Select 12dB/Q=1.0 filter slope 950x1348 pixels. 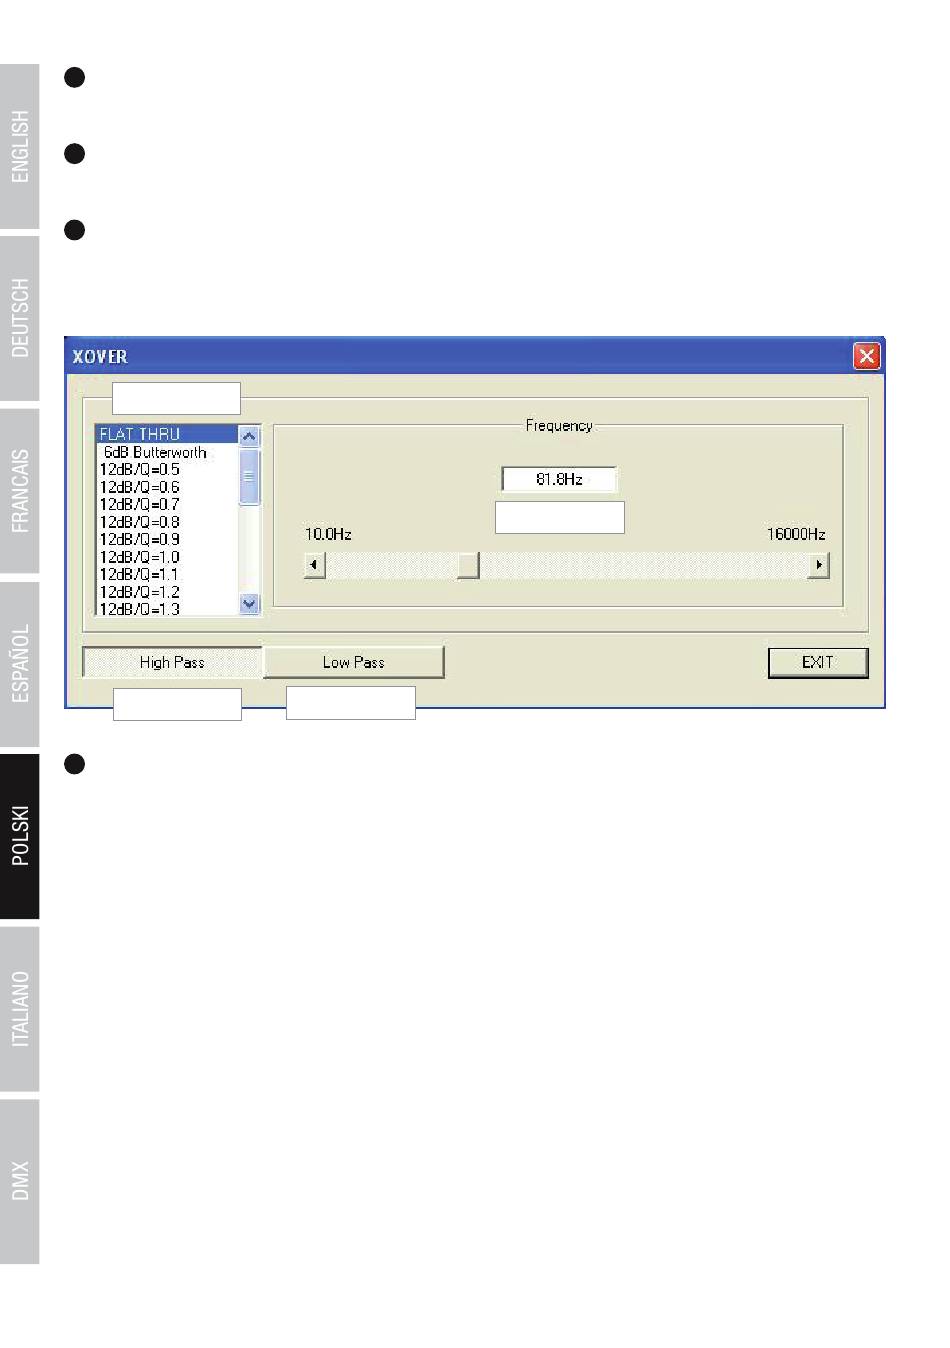pyautogui.click(x=140, y=557)
